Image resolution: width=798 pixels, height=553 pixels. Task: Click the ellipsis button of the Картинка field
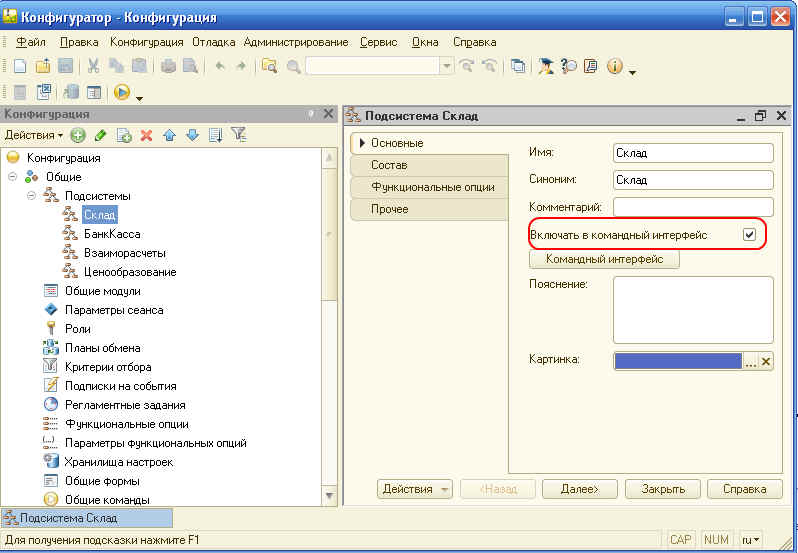tap(750, 362)
